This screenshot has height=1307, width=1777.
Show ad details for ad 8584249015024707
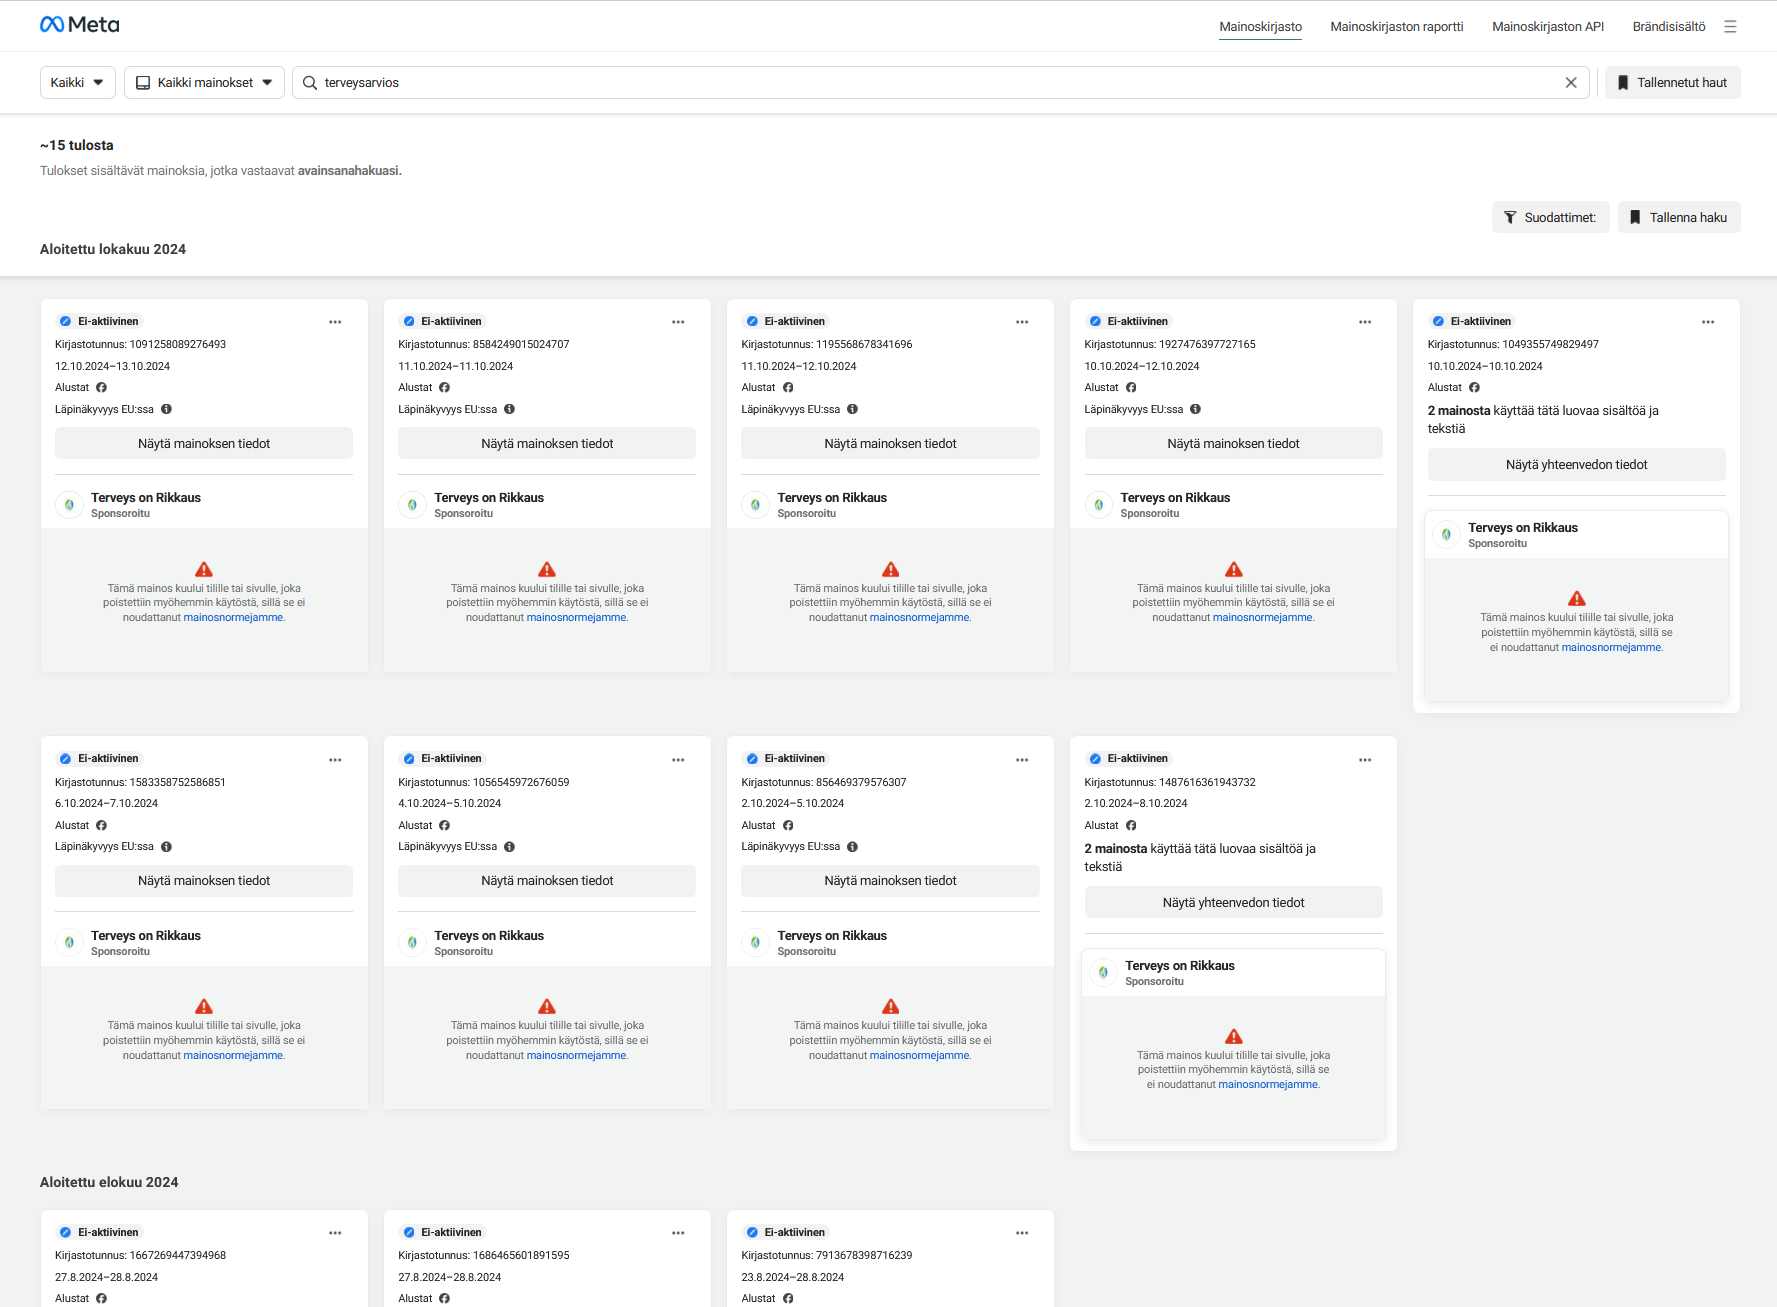pos(547,444)
